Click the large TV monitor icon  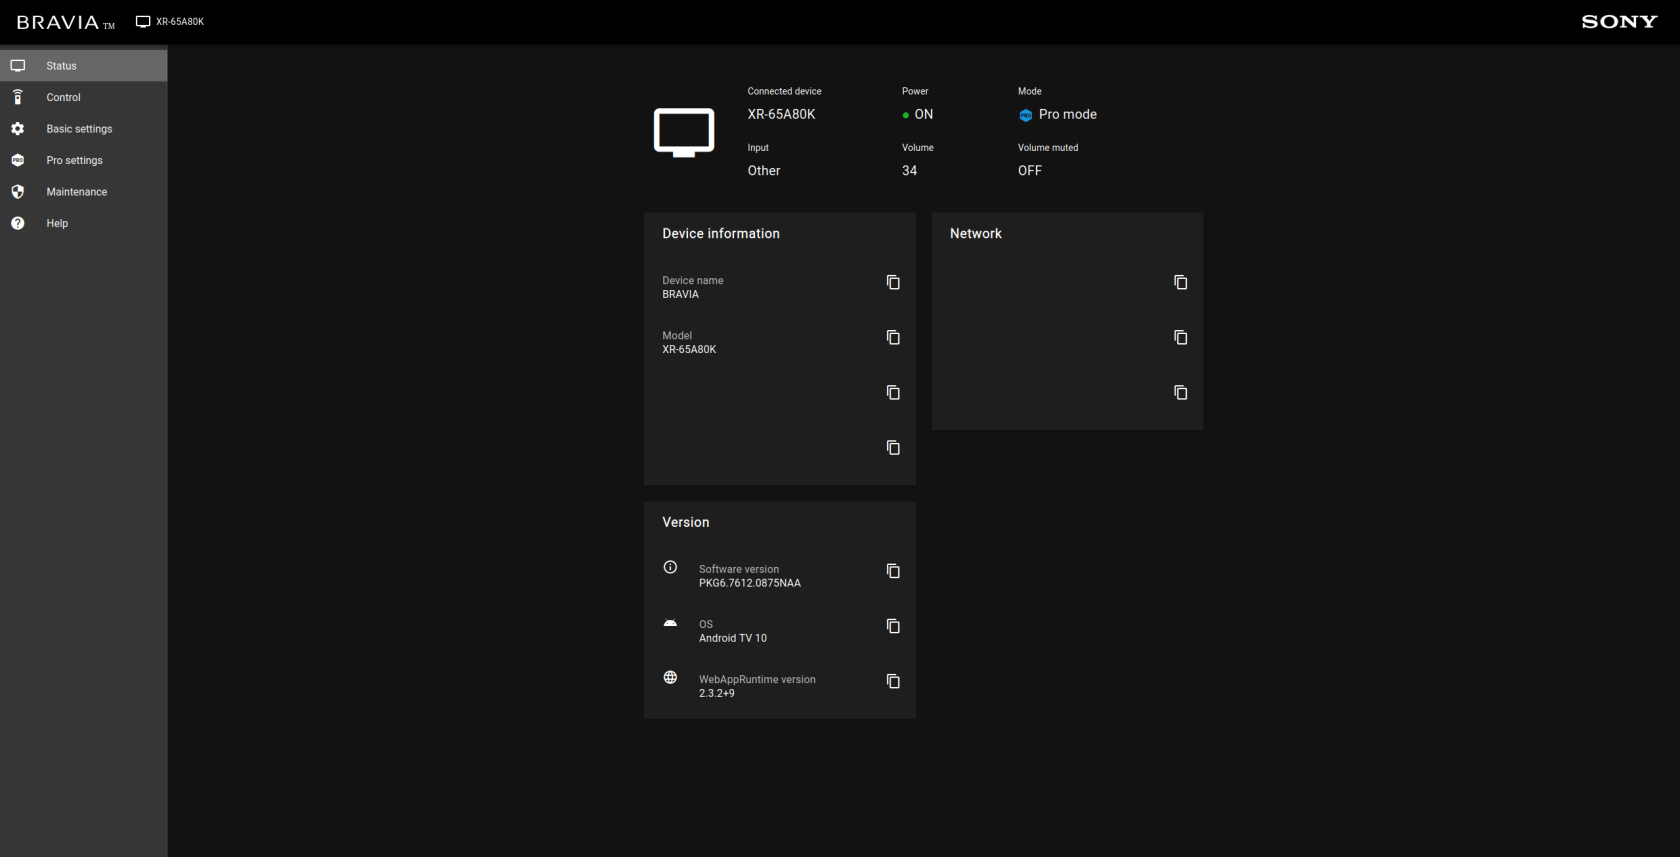(x=684, y=132)
